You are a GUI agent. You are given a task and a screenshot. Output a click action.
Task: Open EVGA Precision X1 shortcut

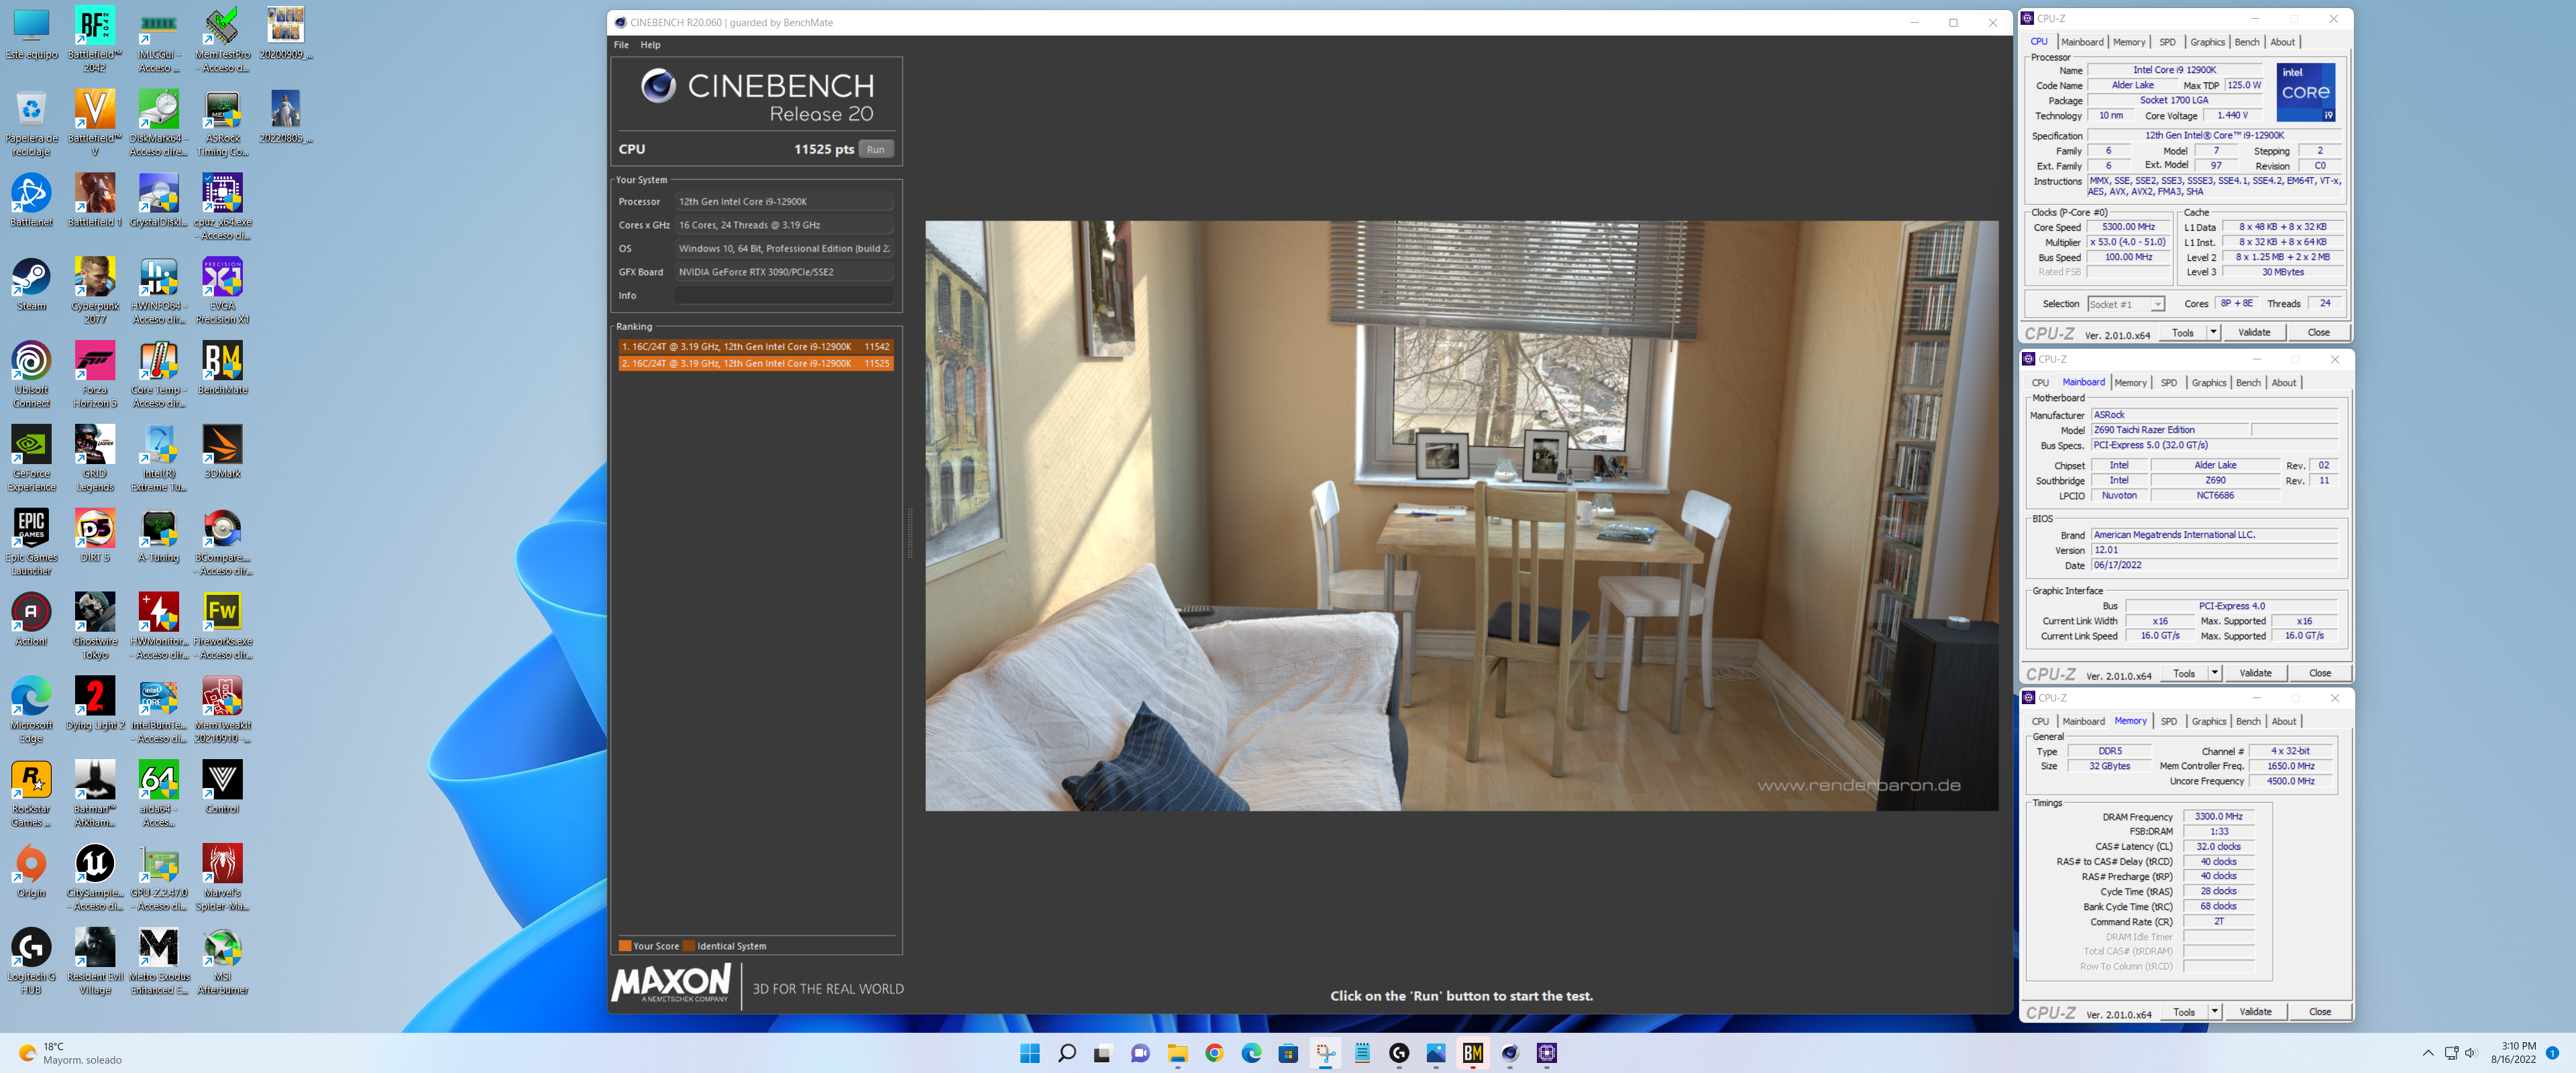click(x=222, y=291)
